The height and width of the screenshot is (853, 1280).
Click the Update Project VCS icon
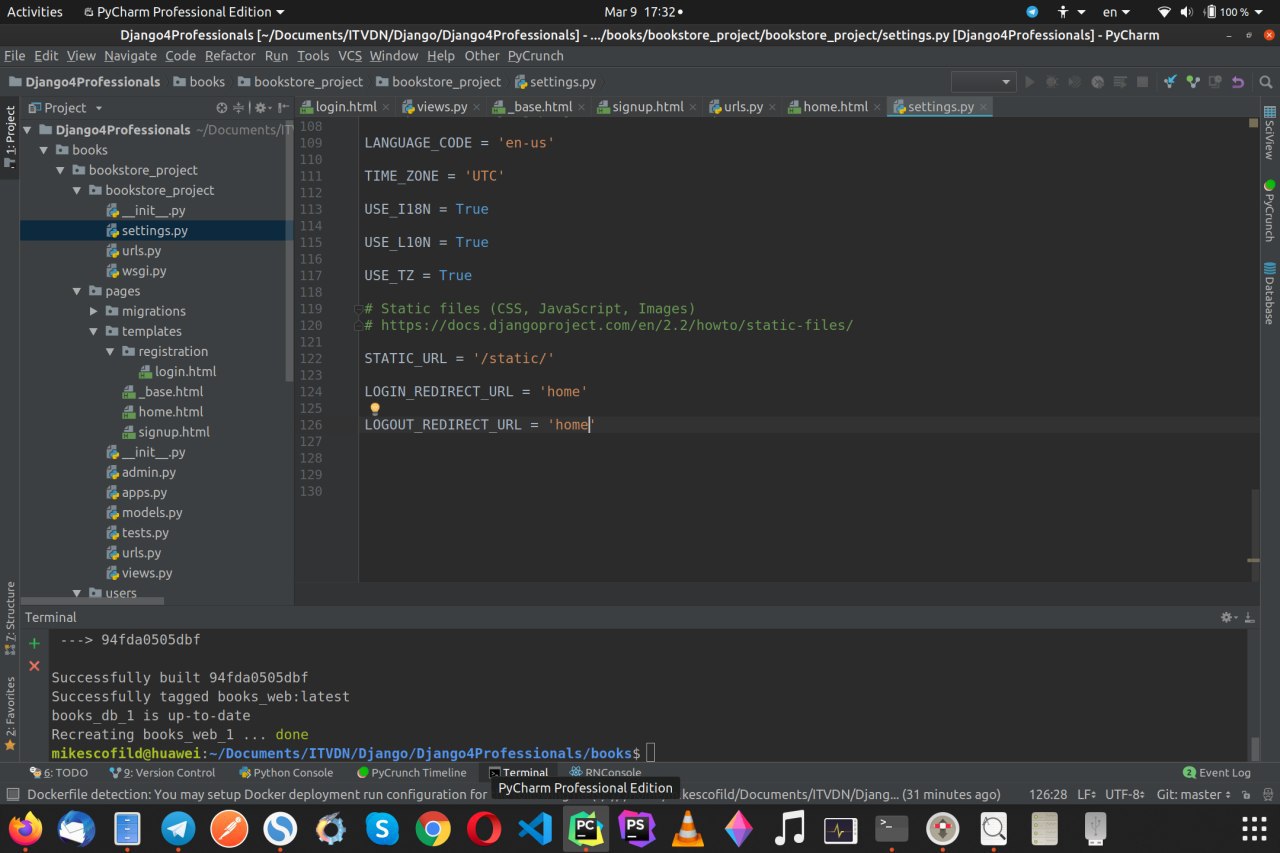1169,82
